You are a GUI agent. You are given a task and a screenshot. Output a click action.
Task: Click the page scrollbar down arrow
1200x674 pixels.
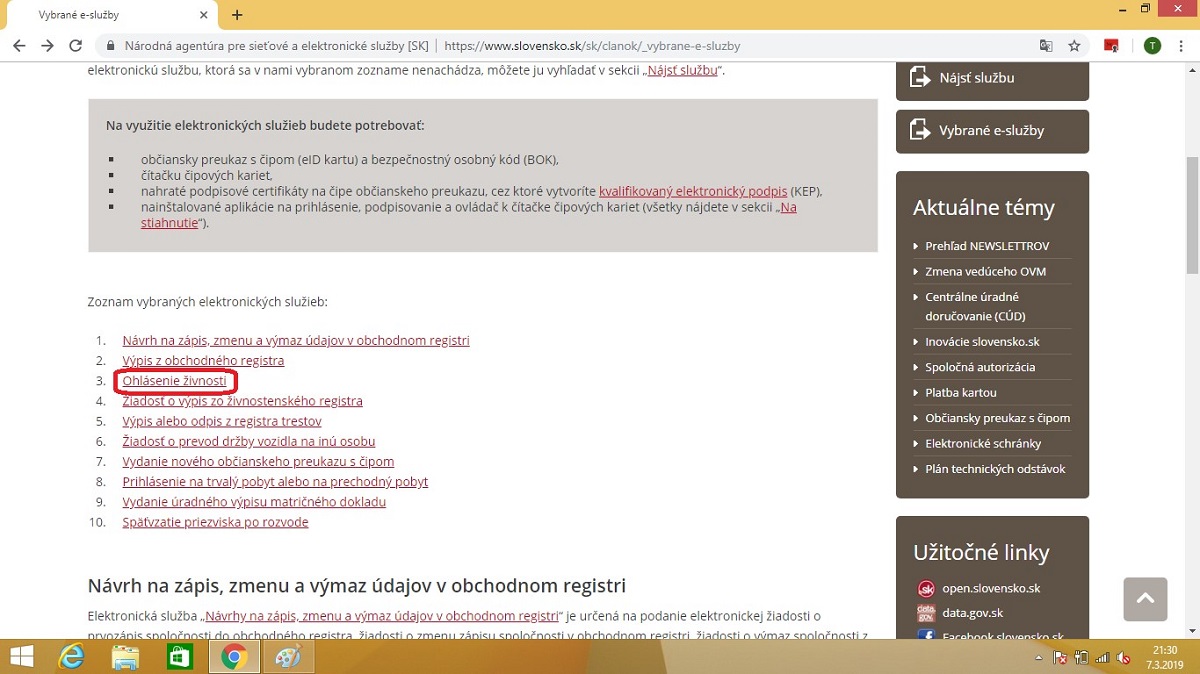point(1191,629)
